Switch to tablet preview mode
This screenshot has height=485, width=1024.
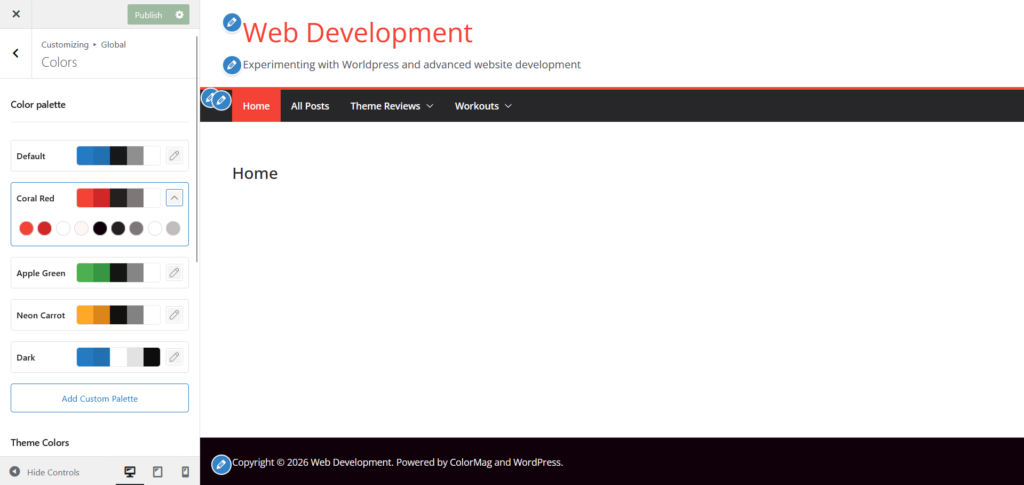tap(157, 472)
